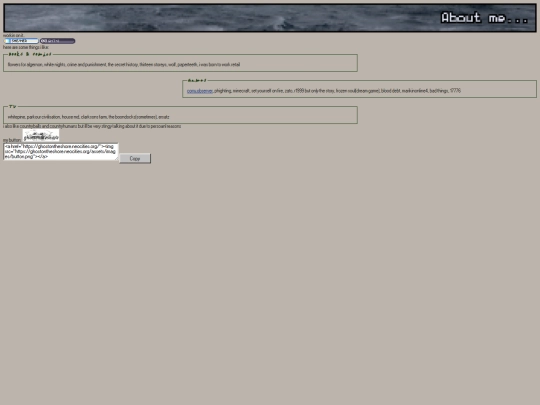Click the books list starting 'flowers for algernon'

click(124, 64)
